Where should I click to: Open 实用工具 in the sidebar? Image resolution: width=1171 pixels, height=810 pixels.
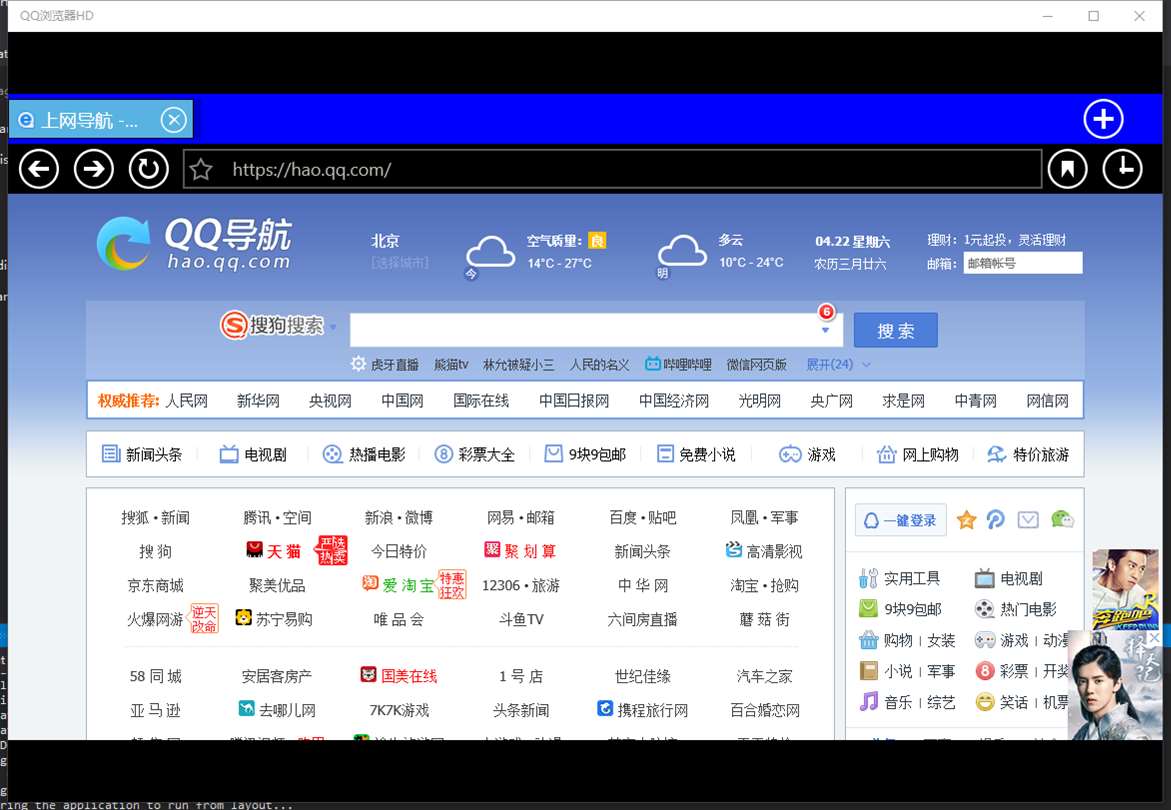(x=900, y=578)
